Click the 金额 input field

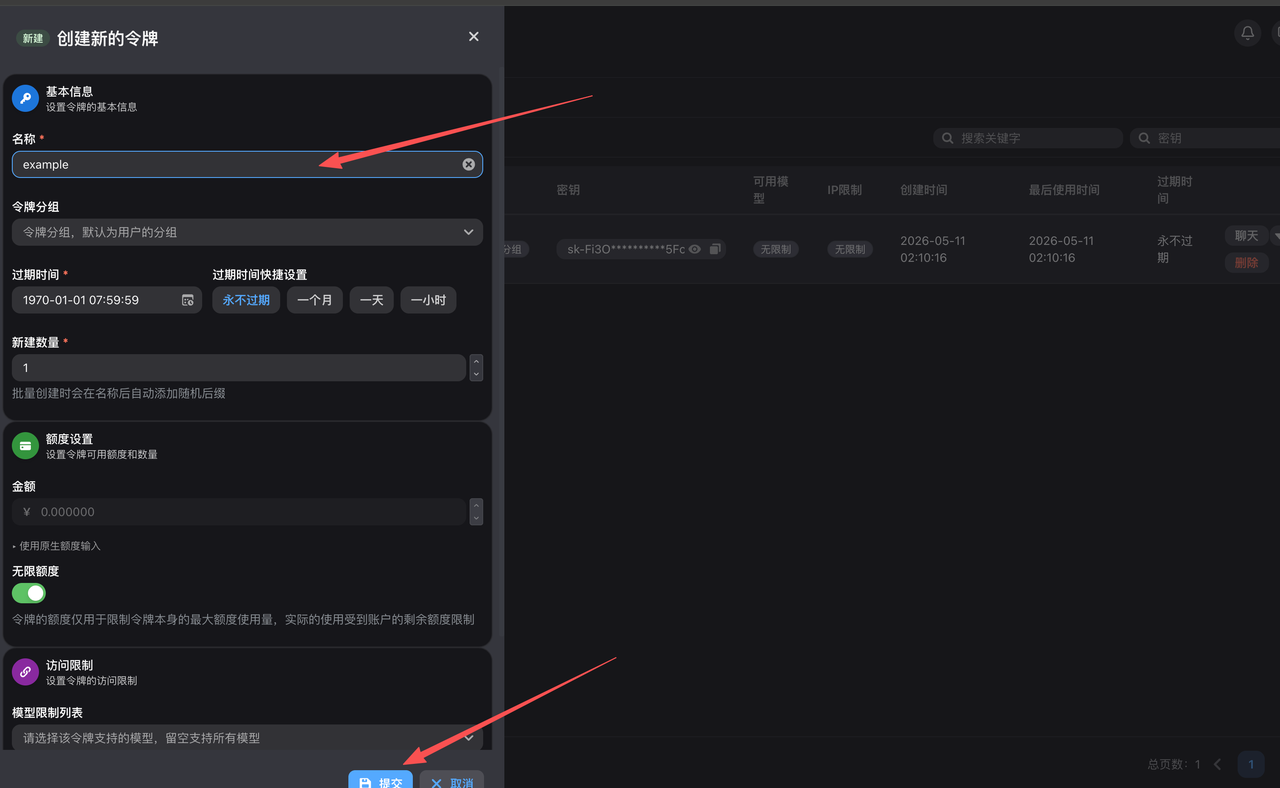click(238, 512)
